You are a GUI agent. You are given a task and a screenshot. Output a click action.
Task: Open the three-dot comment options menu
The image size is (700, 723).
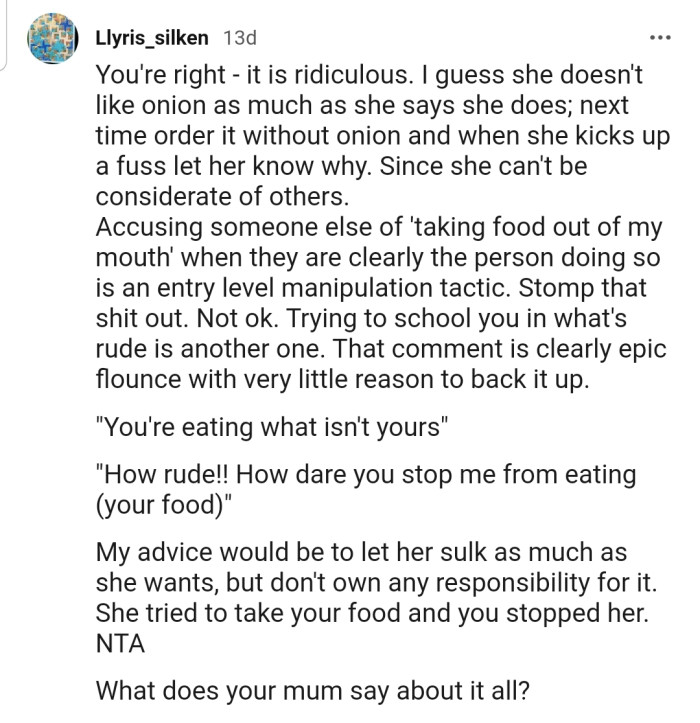point(659,38)
